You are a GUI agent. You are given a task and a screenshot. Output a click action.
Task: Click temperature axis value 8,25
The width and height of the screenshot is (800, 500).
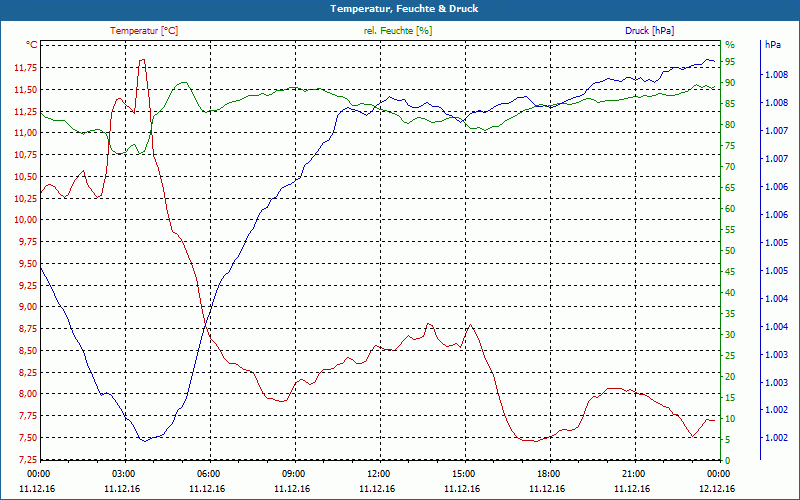28,372
